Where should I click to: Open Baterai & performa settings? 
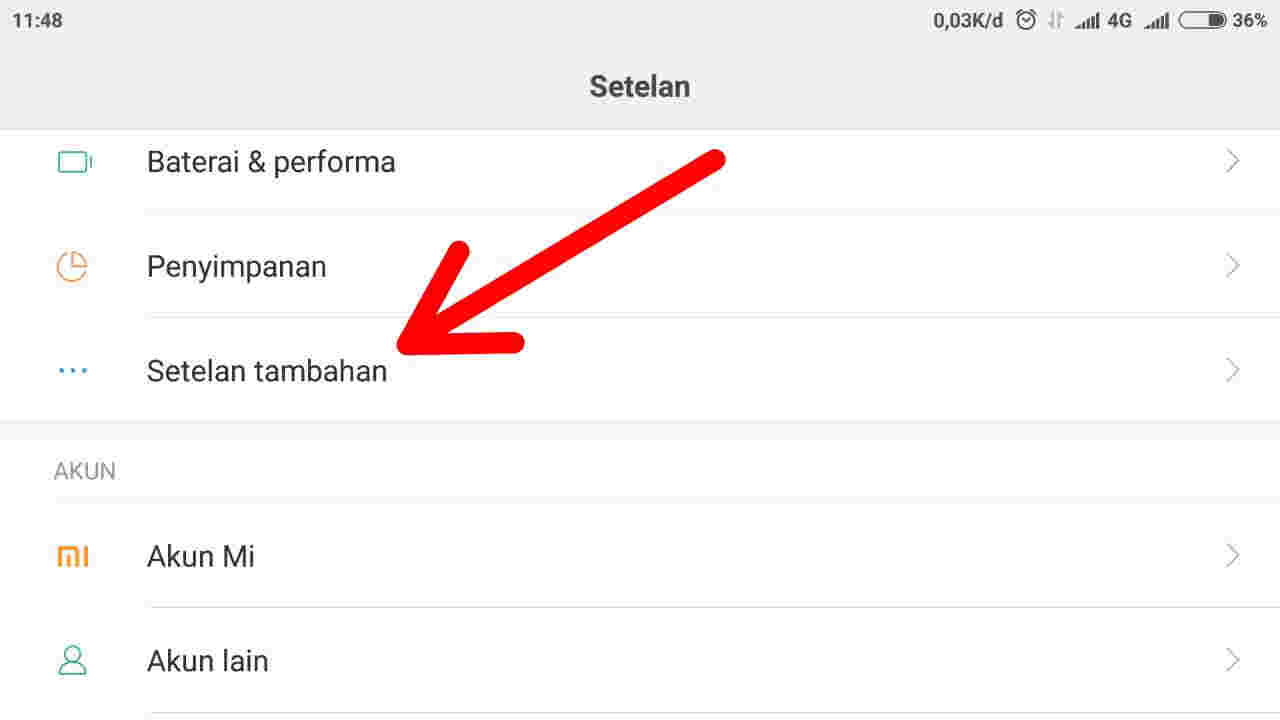[271, 162]
